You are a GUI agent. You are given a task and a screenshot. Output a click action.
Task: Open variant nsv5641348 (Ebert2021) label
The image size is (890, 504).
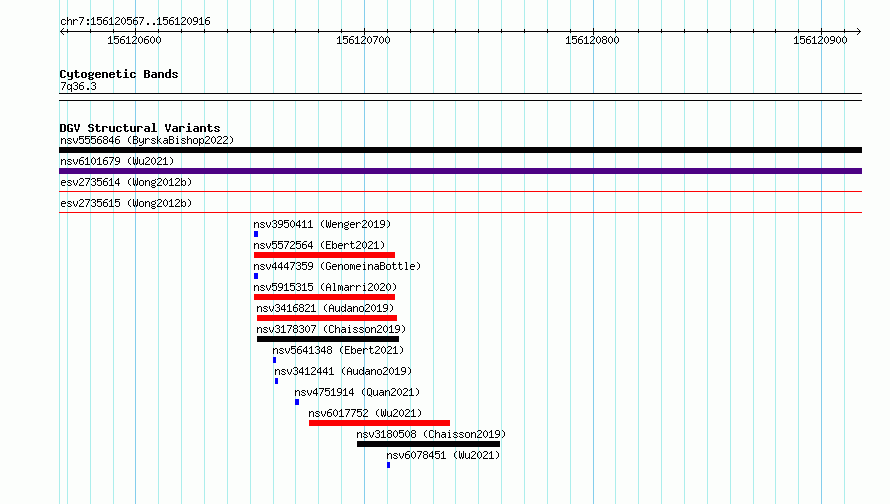point(338,350)
